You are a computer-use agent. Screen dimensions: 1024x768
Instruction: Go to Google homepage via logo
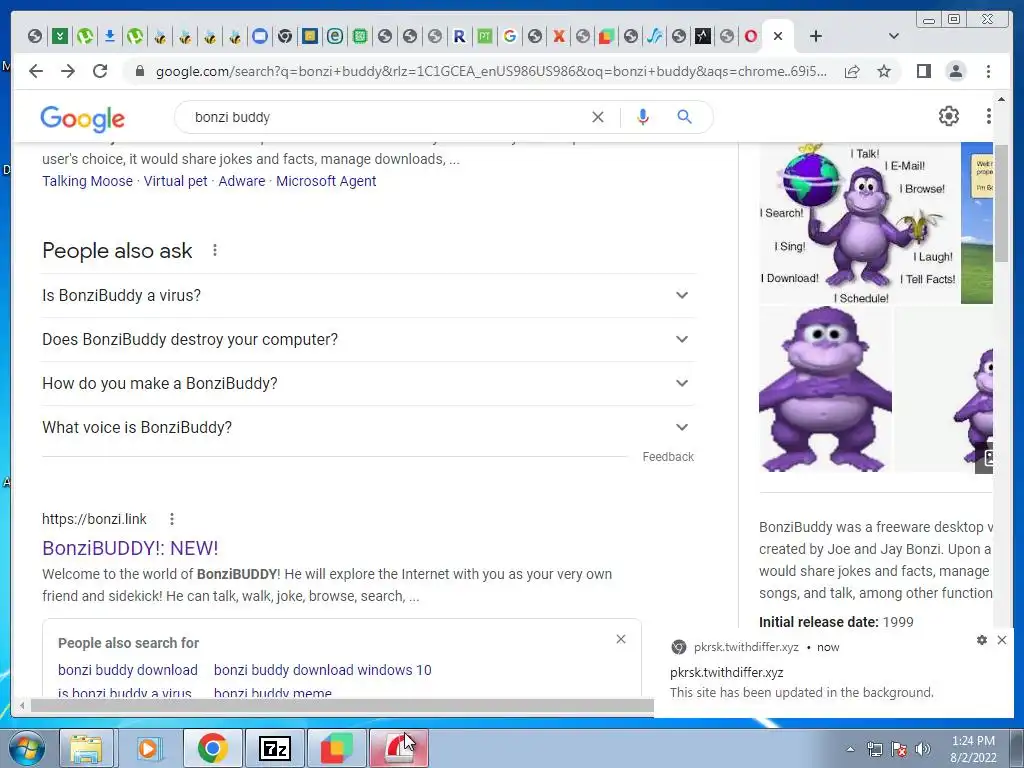(x=82, y=118)
